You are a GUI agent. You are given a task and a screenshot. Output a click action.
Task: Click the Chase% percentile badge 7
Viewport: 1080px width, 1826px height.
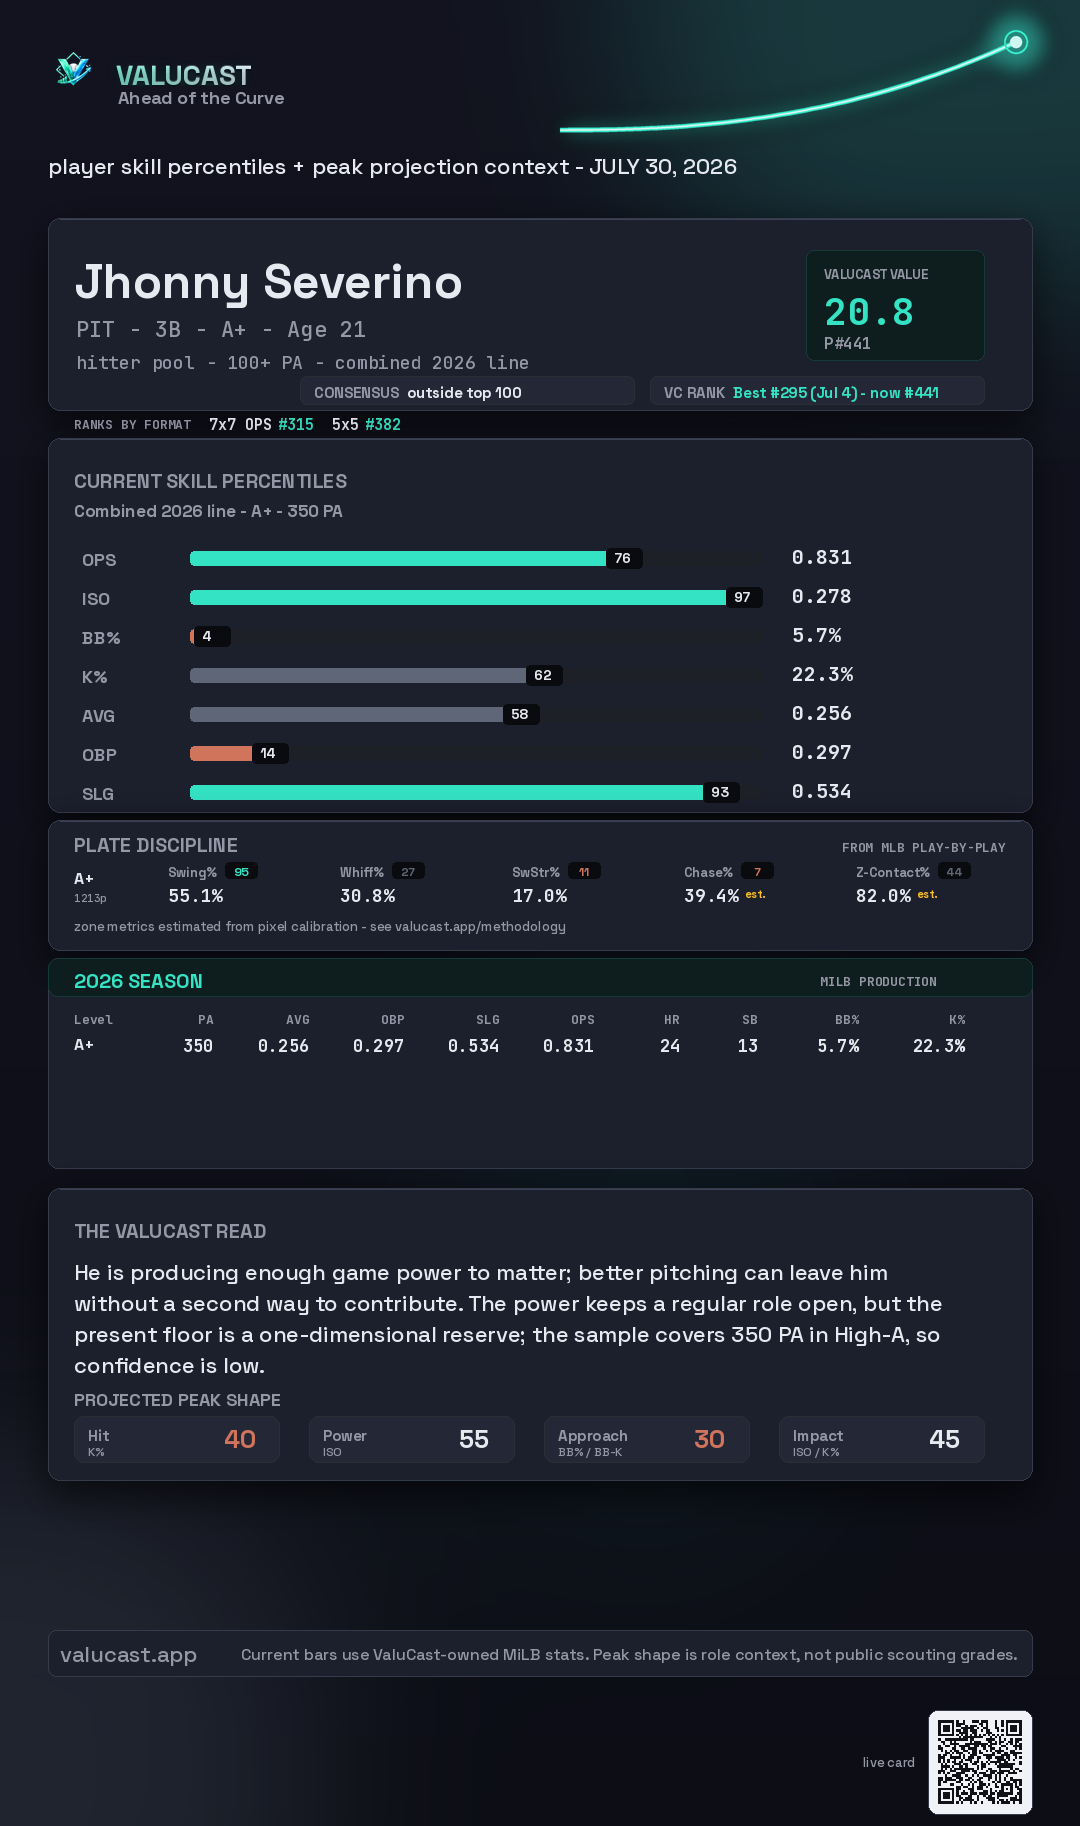tap(757, 872)
